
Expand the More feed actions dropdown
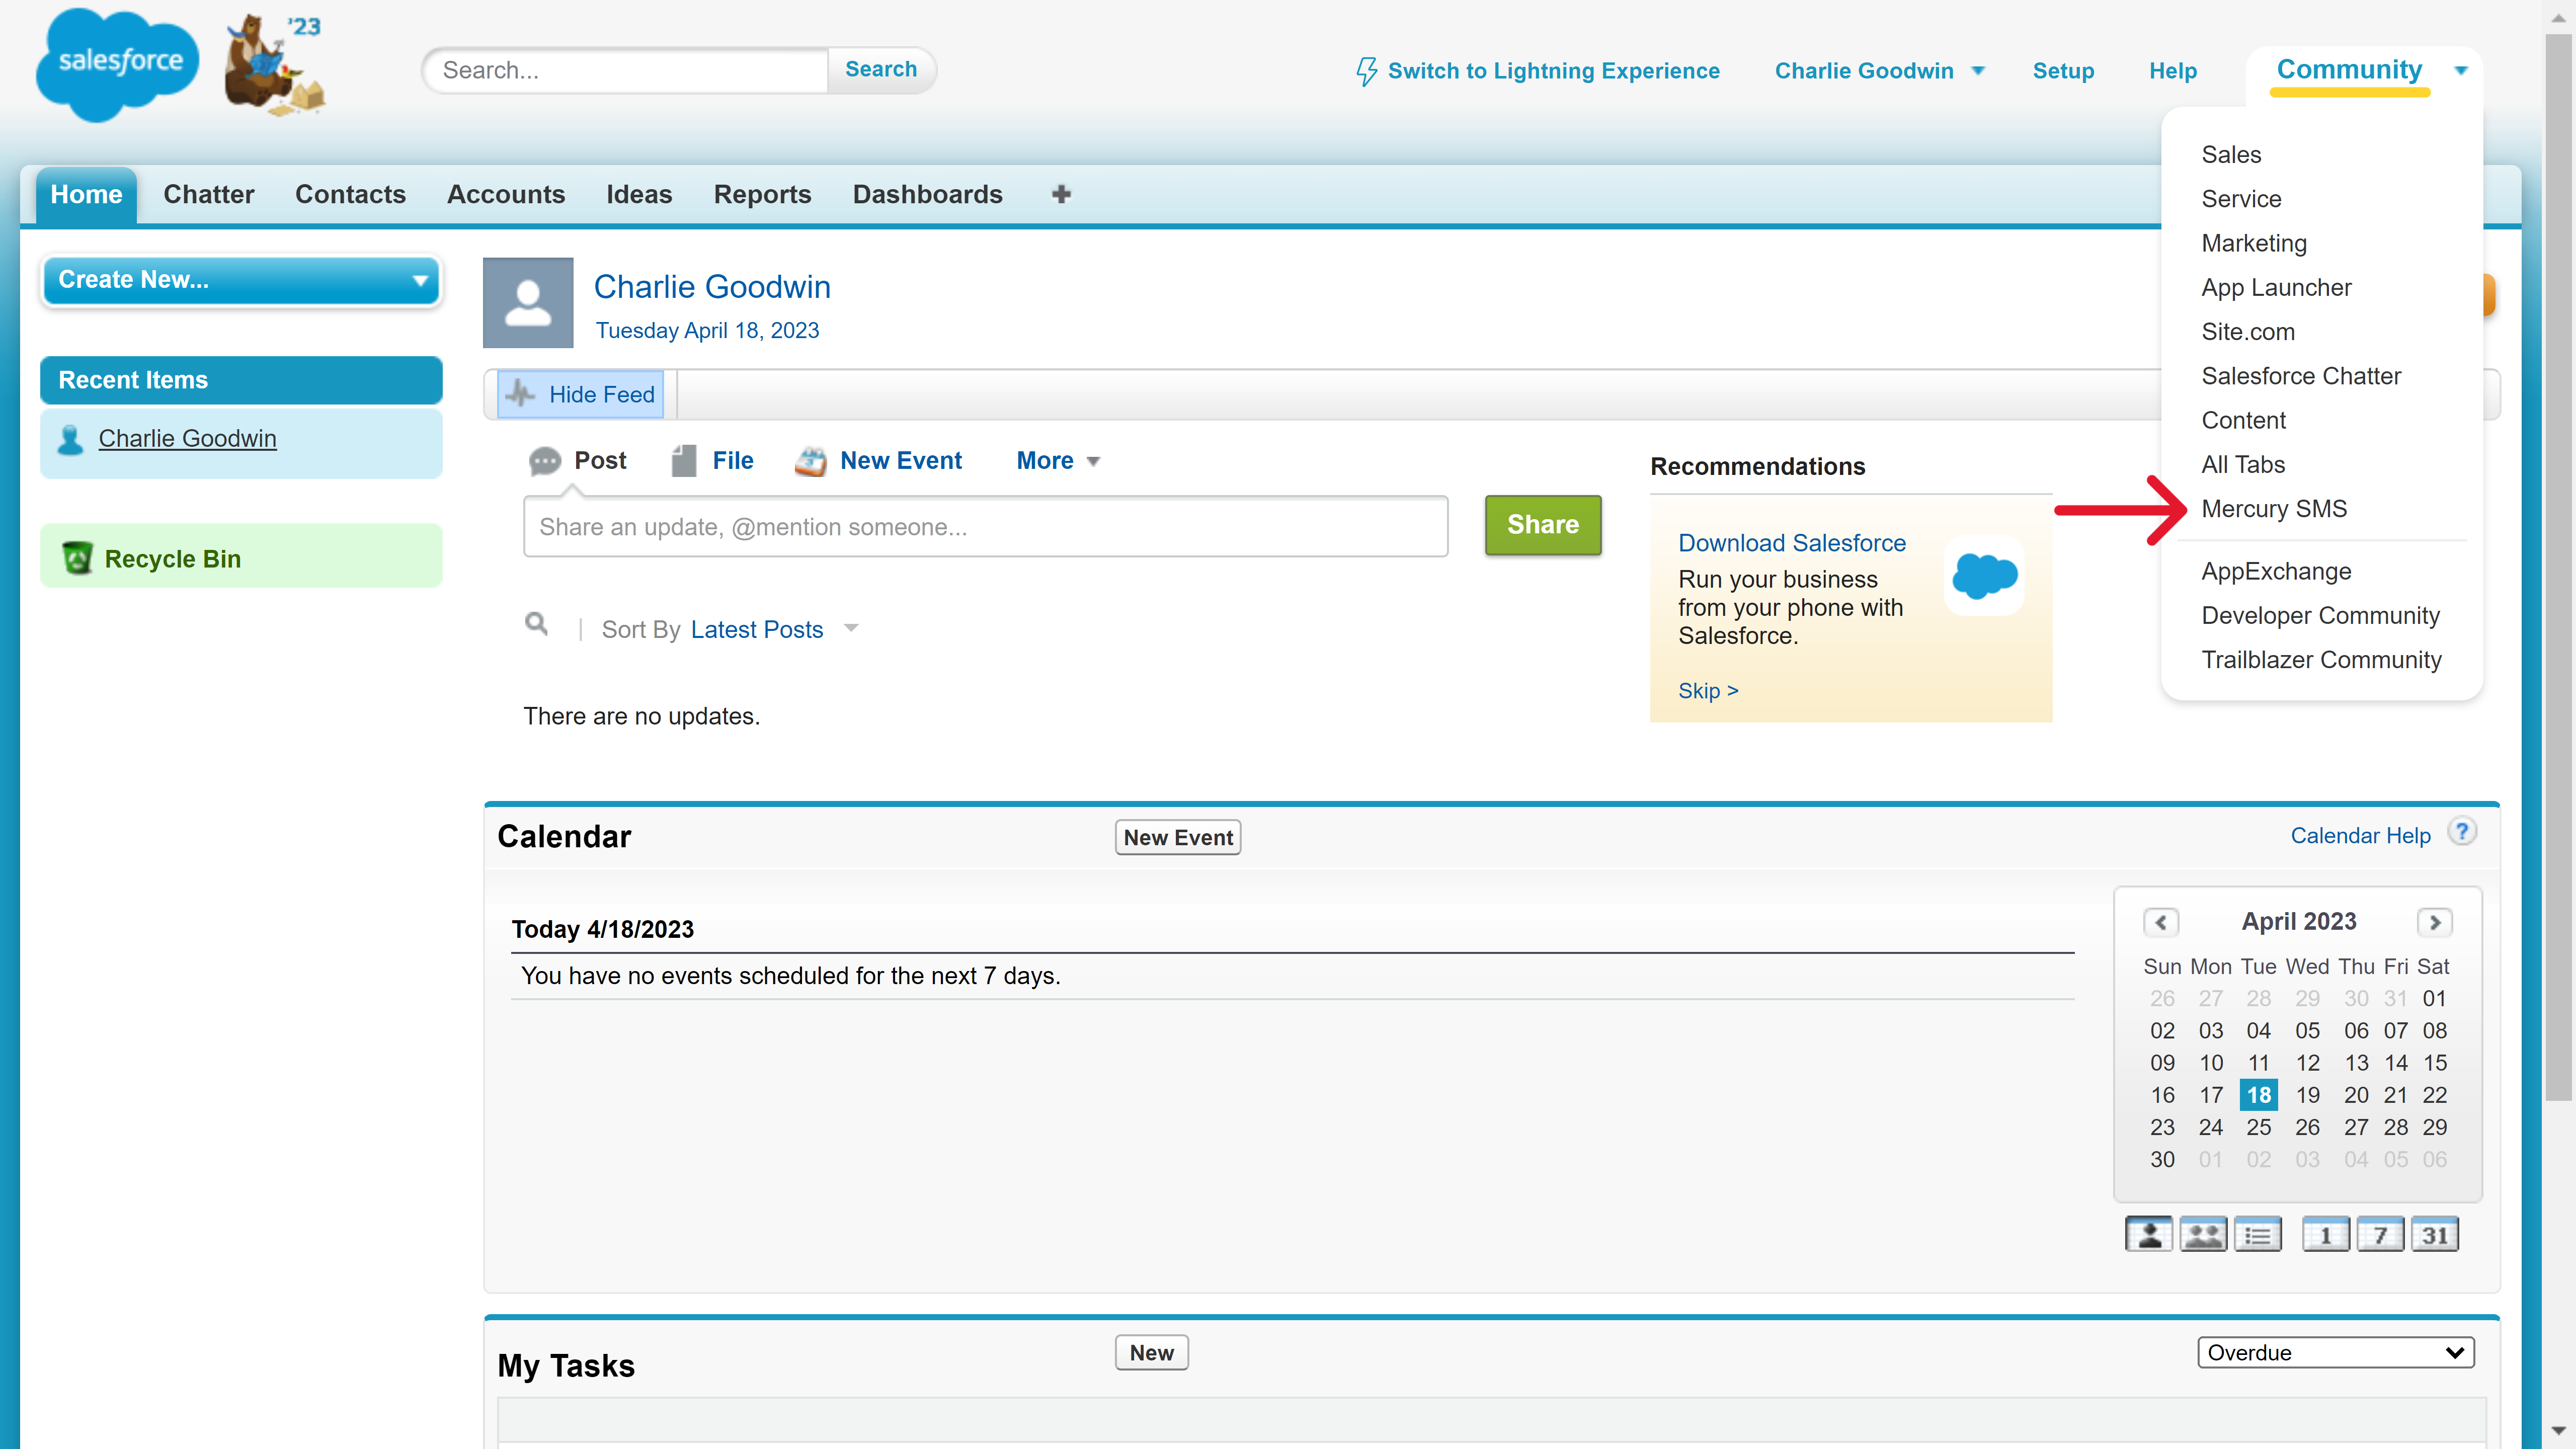tap(1058, 461)
